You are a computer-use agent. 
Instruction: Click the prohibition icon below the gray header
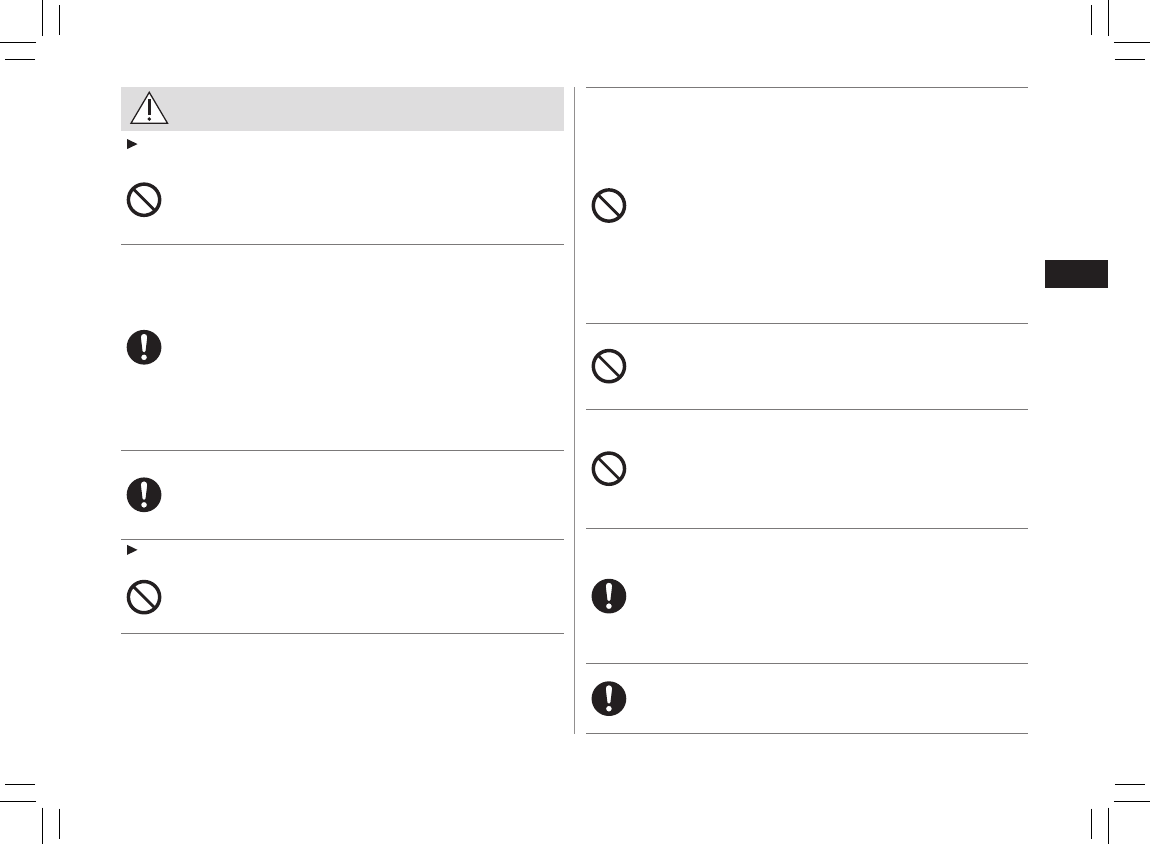[144, 201]
